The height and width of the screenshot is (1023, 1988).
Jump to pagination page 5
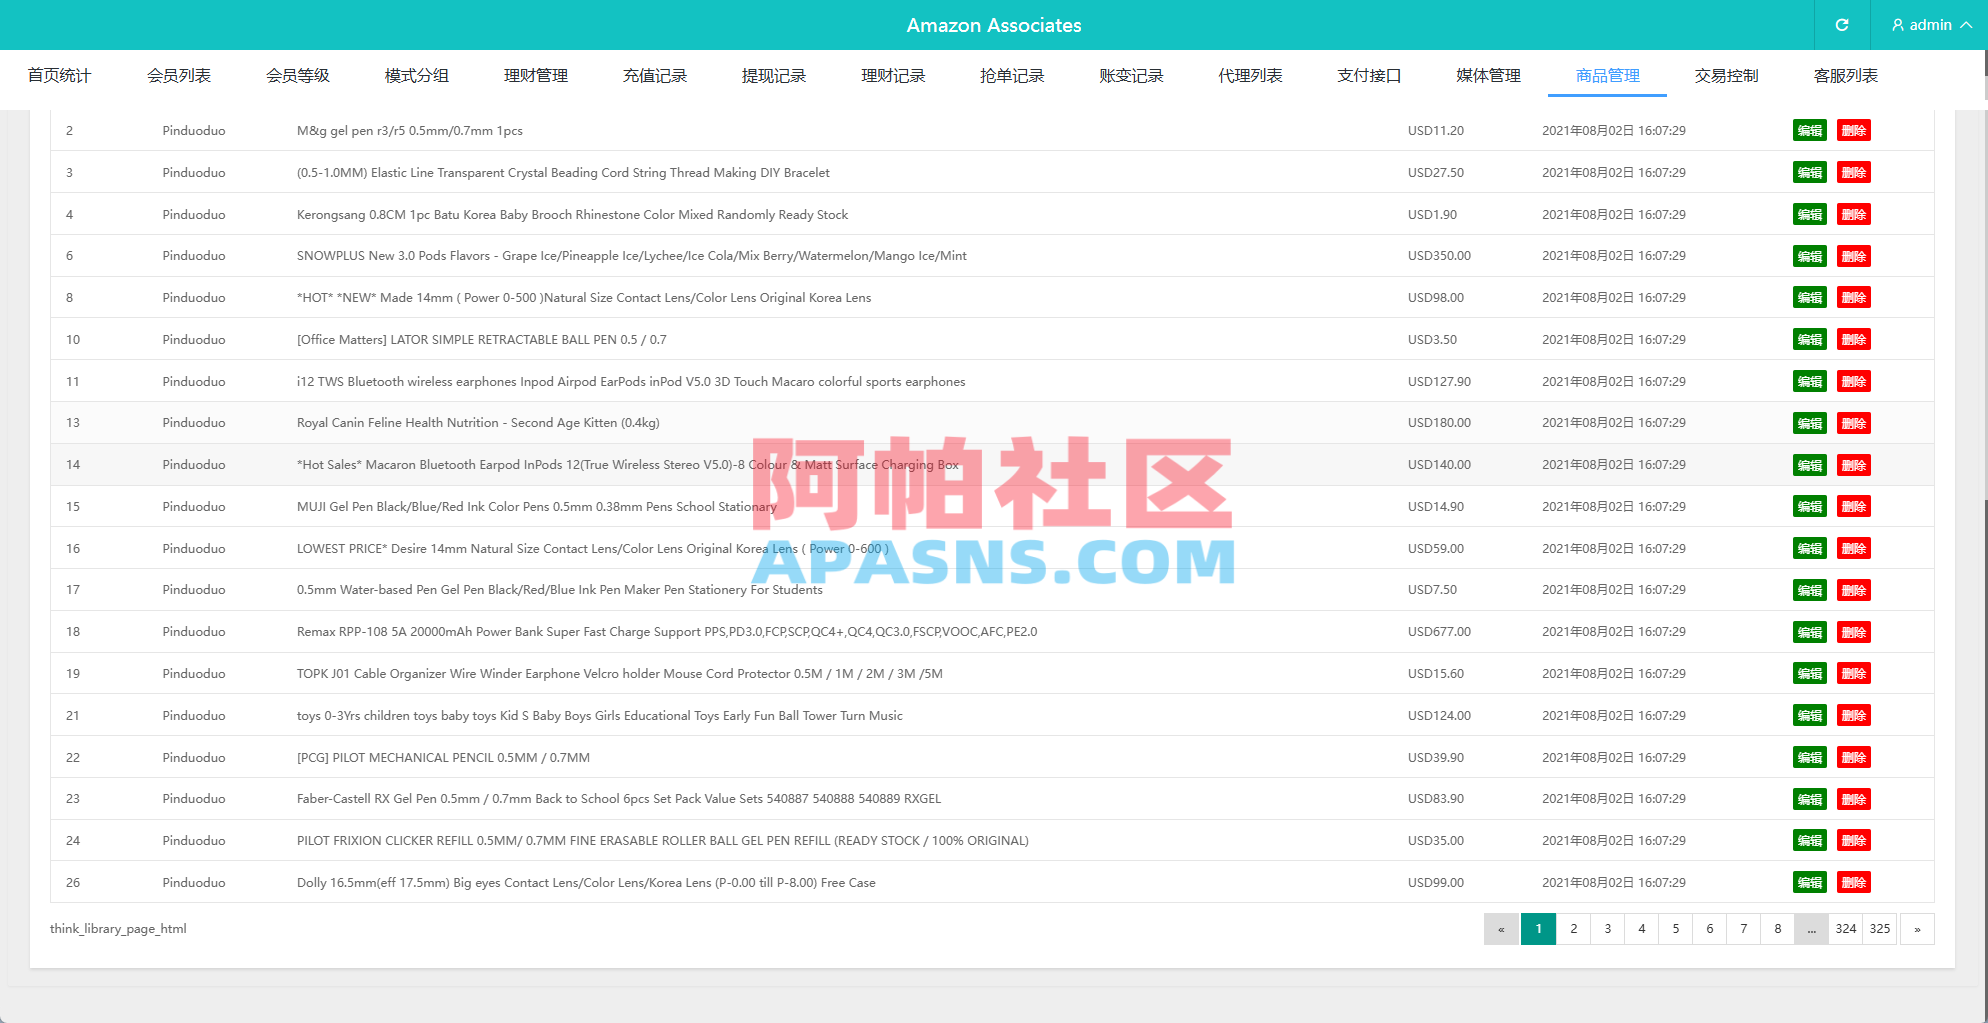[x=1675, y=929]
